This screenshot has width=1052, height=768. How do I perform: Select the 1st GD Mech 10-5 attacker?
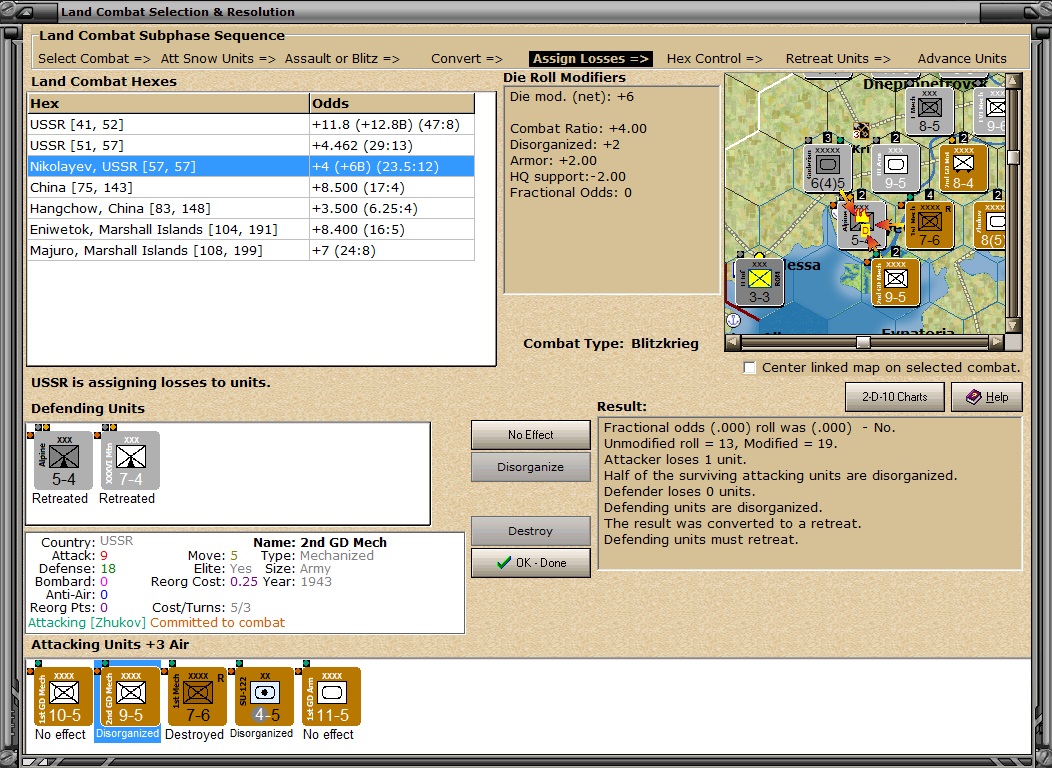point(63,696)
